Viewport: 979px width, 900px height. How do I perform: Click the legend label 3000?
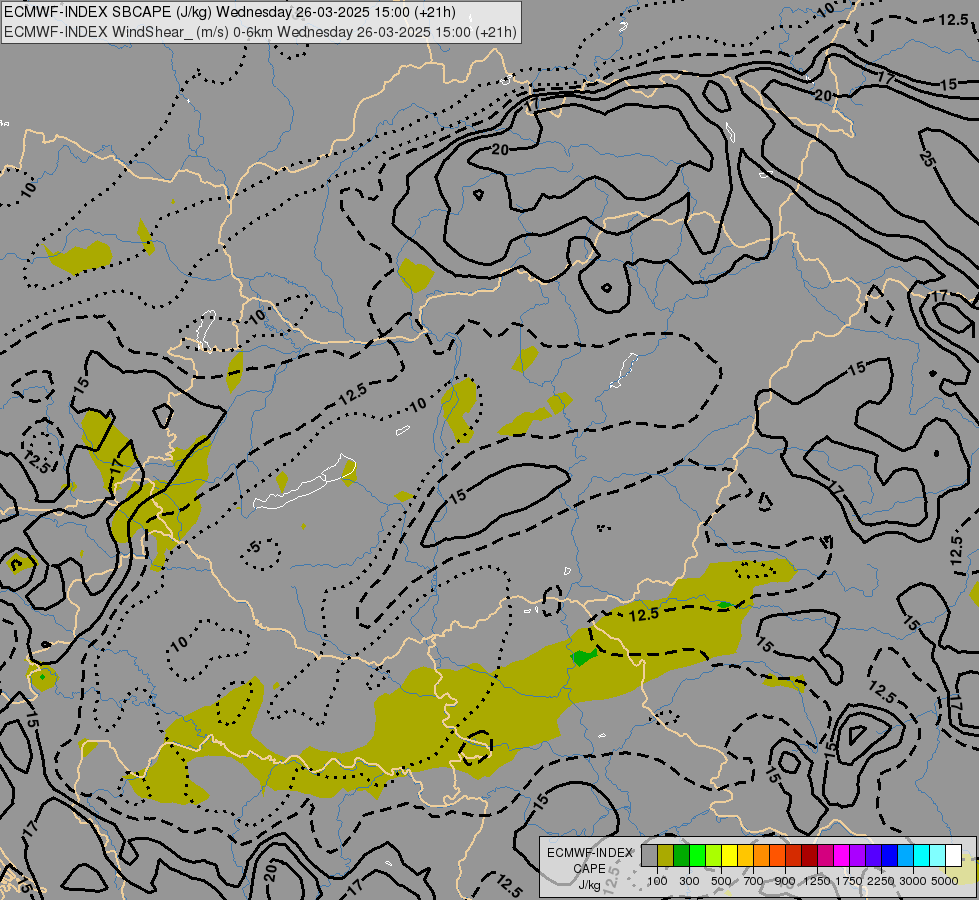pos(913,881)
